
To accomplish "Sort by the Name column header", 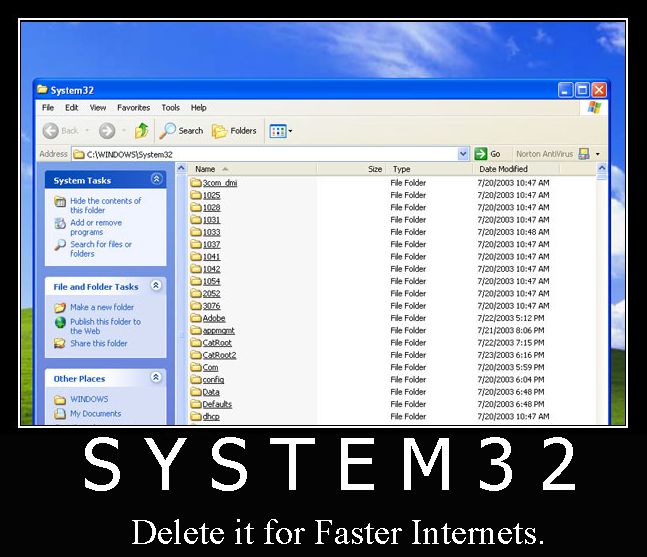I will (253, 169).
